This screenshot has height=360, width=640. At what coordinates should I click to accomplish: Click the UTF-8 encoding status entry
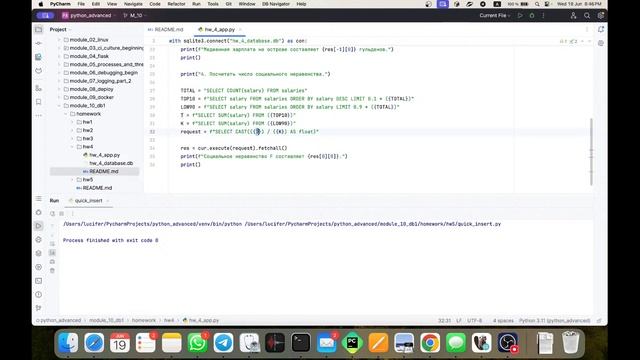pos(475,320)
